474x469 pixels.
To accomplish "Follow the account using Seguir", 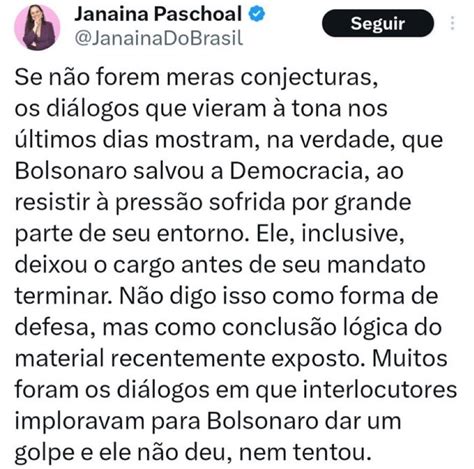I will (x=378, y=23).
